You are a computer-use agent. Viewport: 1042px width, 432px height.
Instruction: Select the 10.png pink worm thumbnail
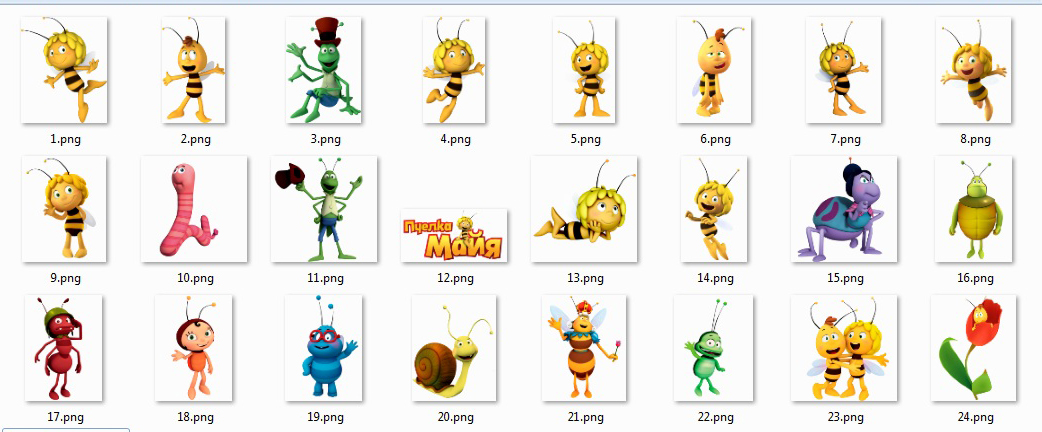194,209
